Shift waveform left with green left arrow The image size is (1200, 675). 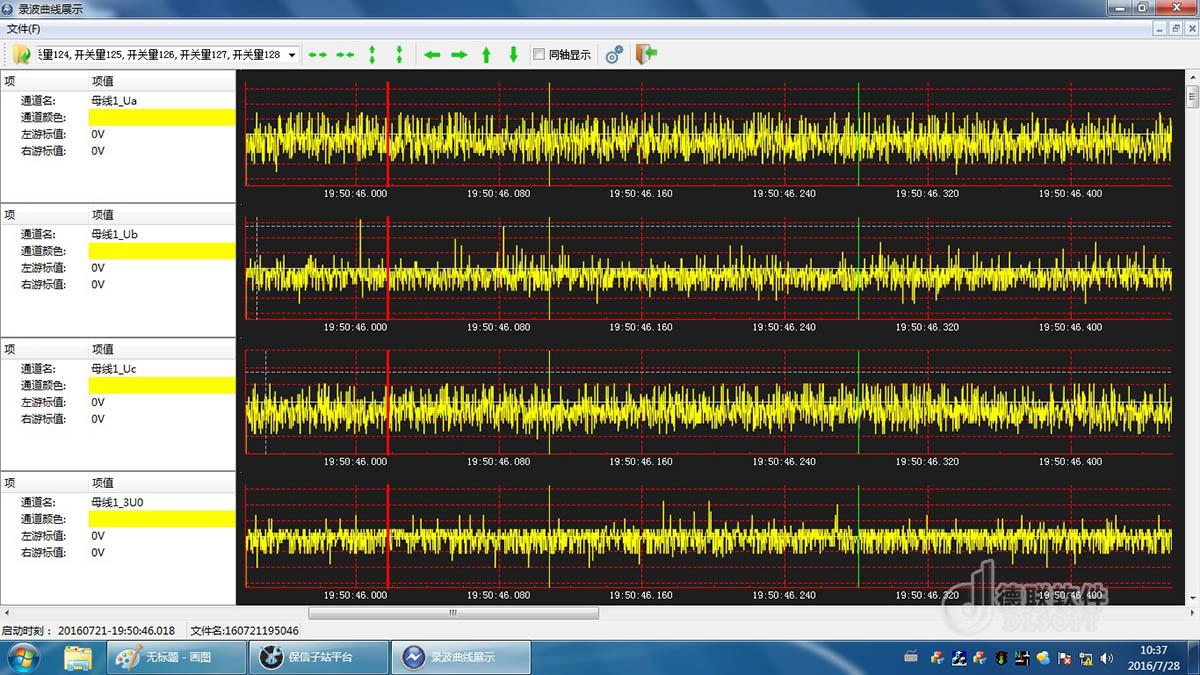pyautogui.click(x=432, y=55)
